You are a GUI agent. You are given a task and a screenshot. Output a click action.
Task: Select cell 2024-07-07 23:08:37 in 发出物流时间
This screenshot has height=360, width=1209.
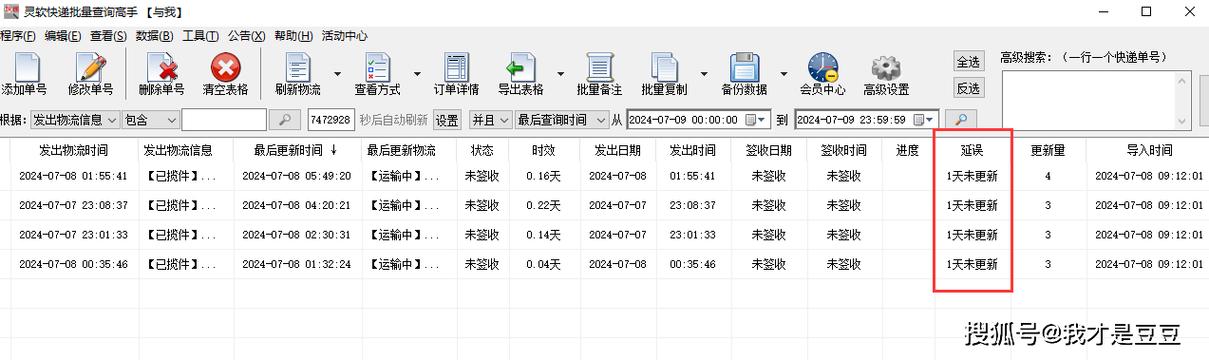[x=74, y=205]
